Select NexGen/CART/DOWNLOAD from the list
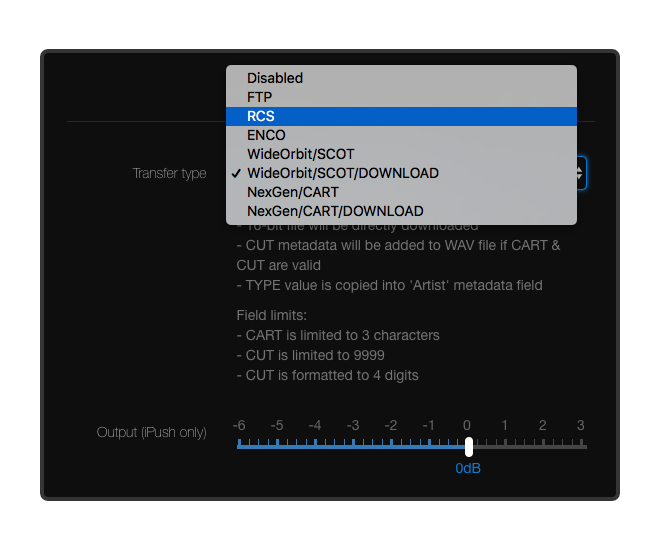This screenshot has width=660, height=550. [335, 211]
